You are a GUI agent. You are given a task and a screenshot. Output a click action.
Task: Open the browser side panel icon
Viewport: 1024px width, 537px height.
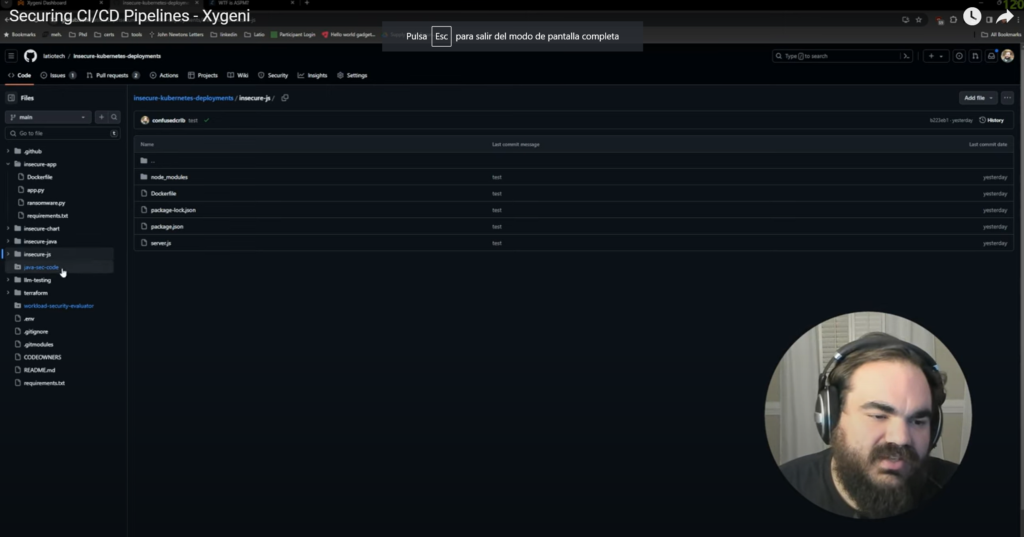[x=989, y=20]
